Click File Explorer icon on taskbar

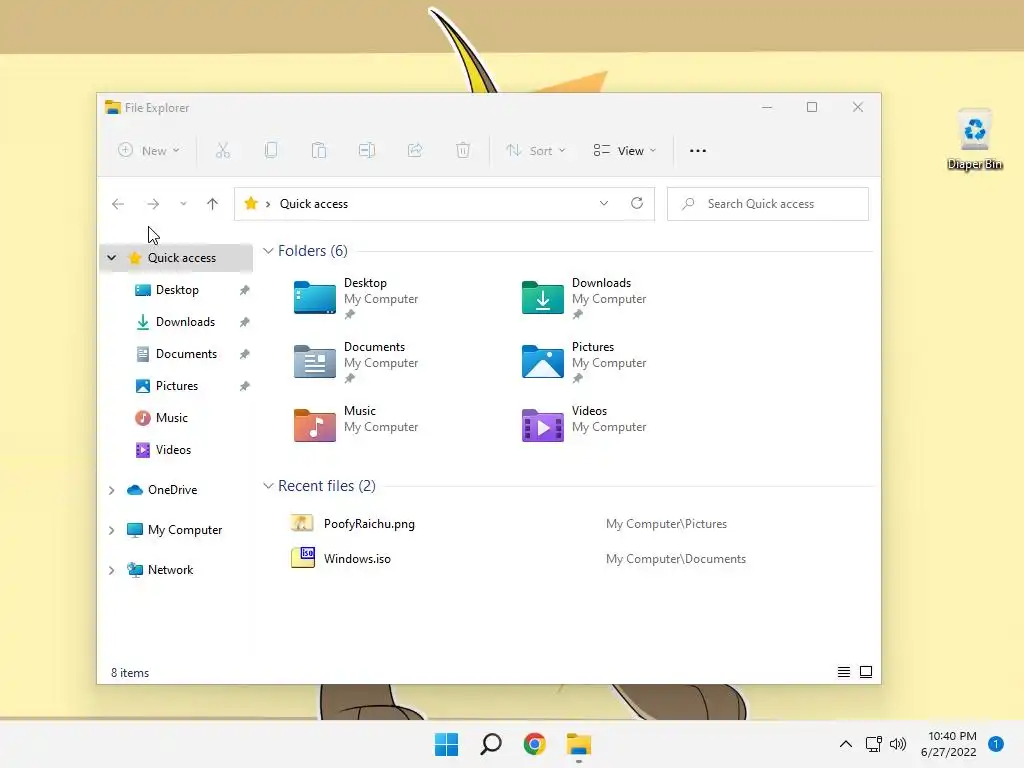[x=579, y=744]
